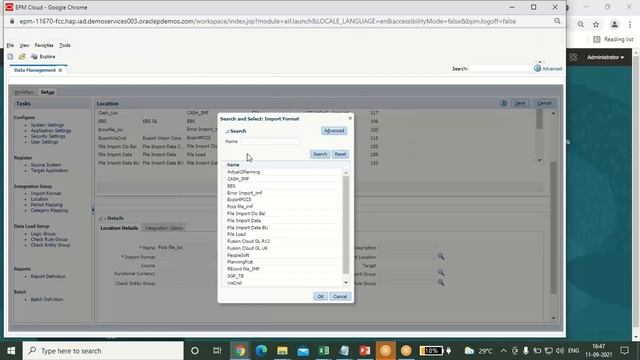Screen dimensions: 640x360
Task: Click the Advanced button in dialog
Action: point(334,131)
